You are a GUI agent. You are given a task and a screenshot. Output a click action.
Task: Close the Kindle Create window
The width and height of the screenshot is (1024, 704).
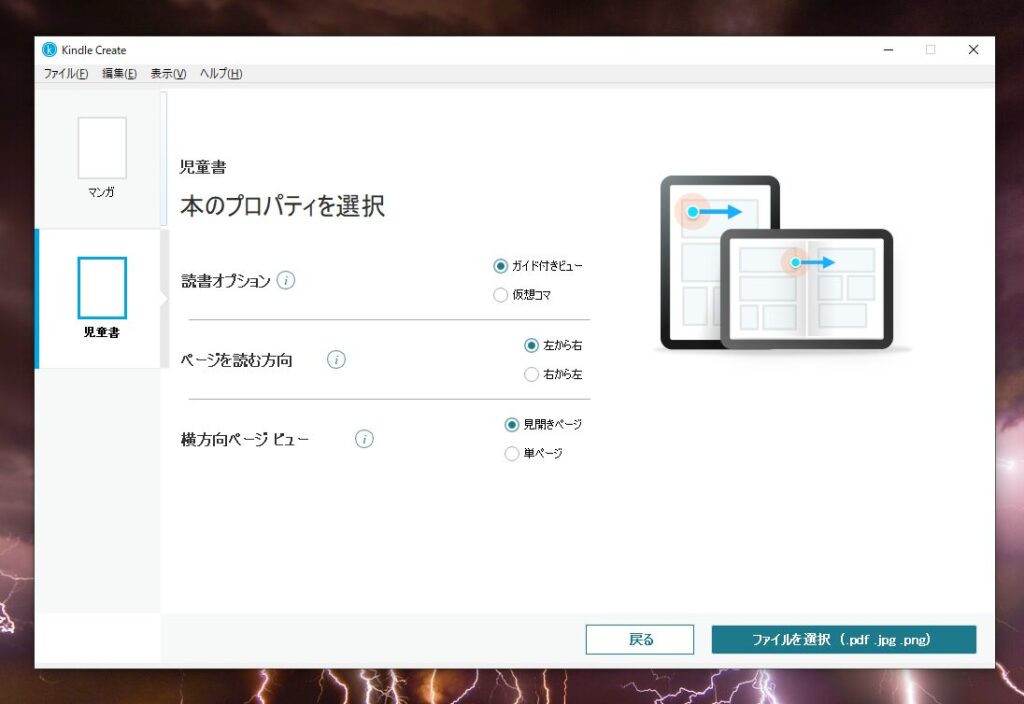pos(973,50)
